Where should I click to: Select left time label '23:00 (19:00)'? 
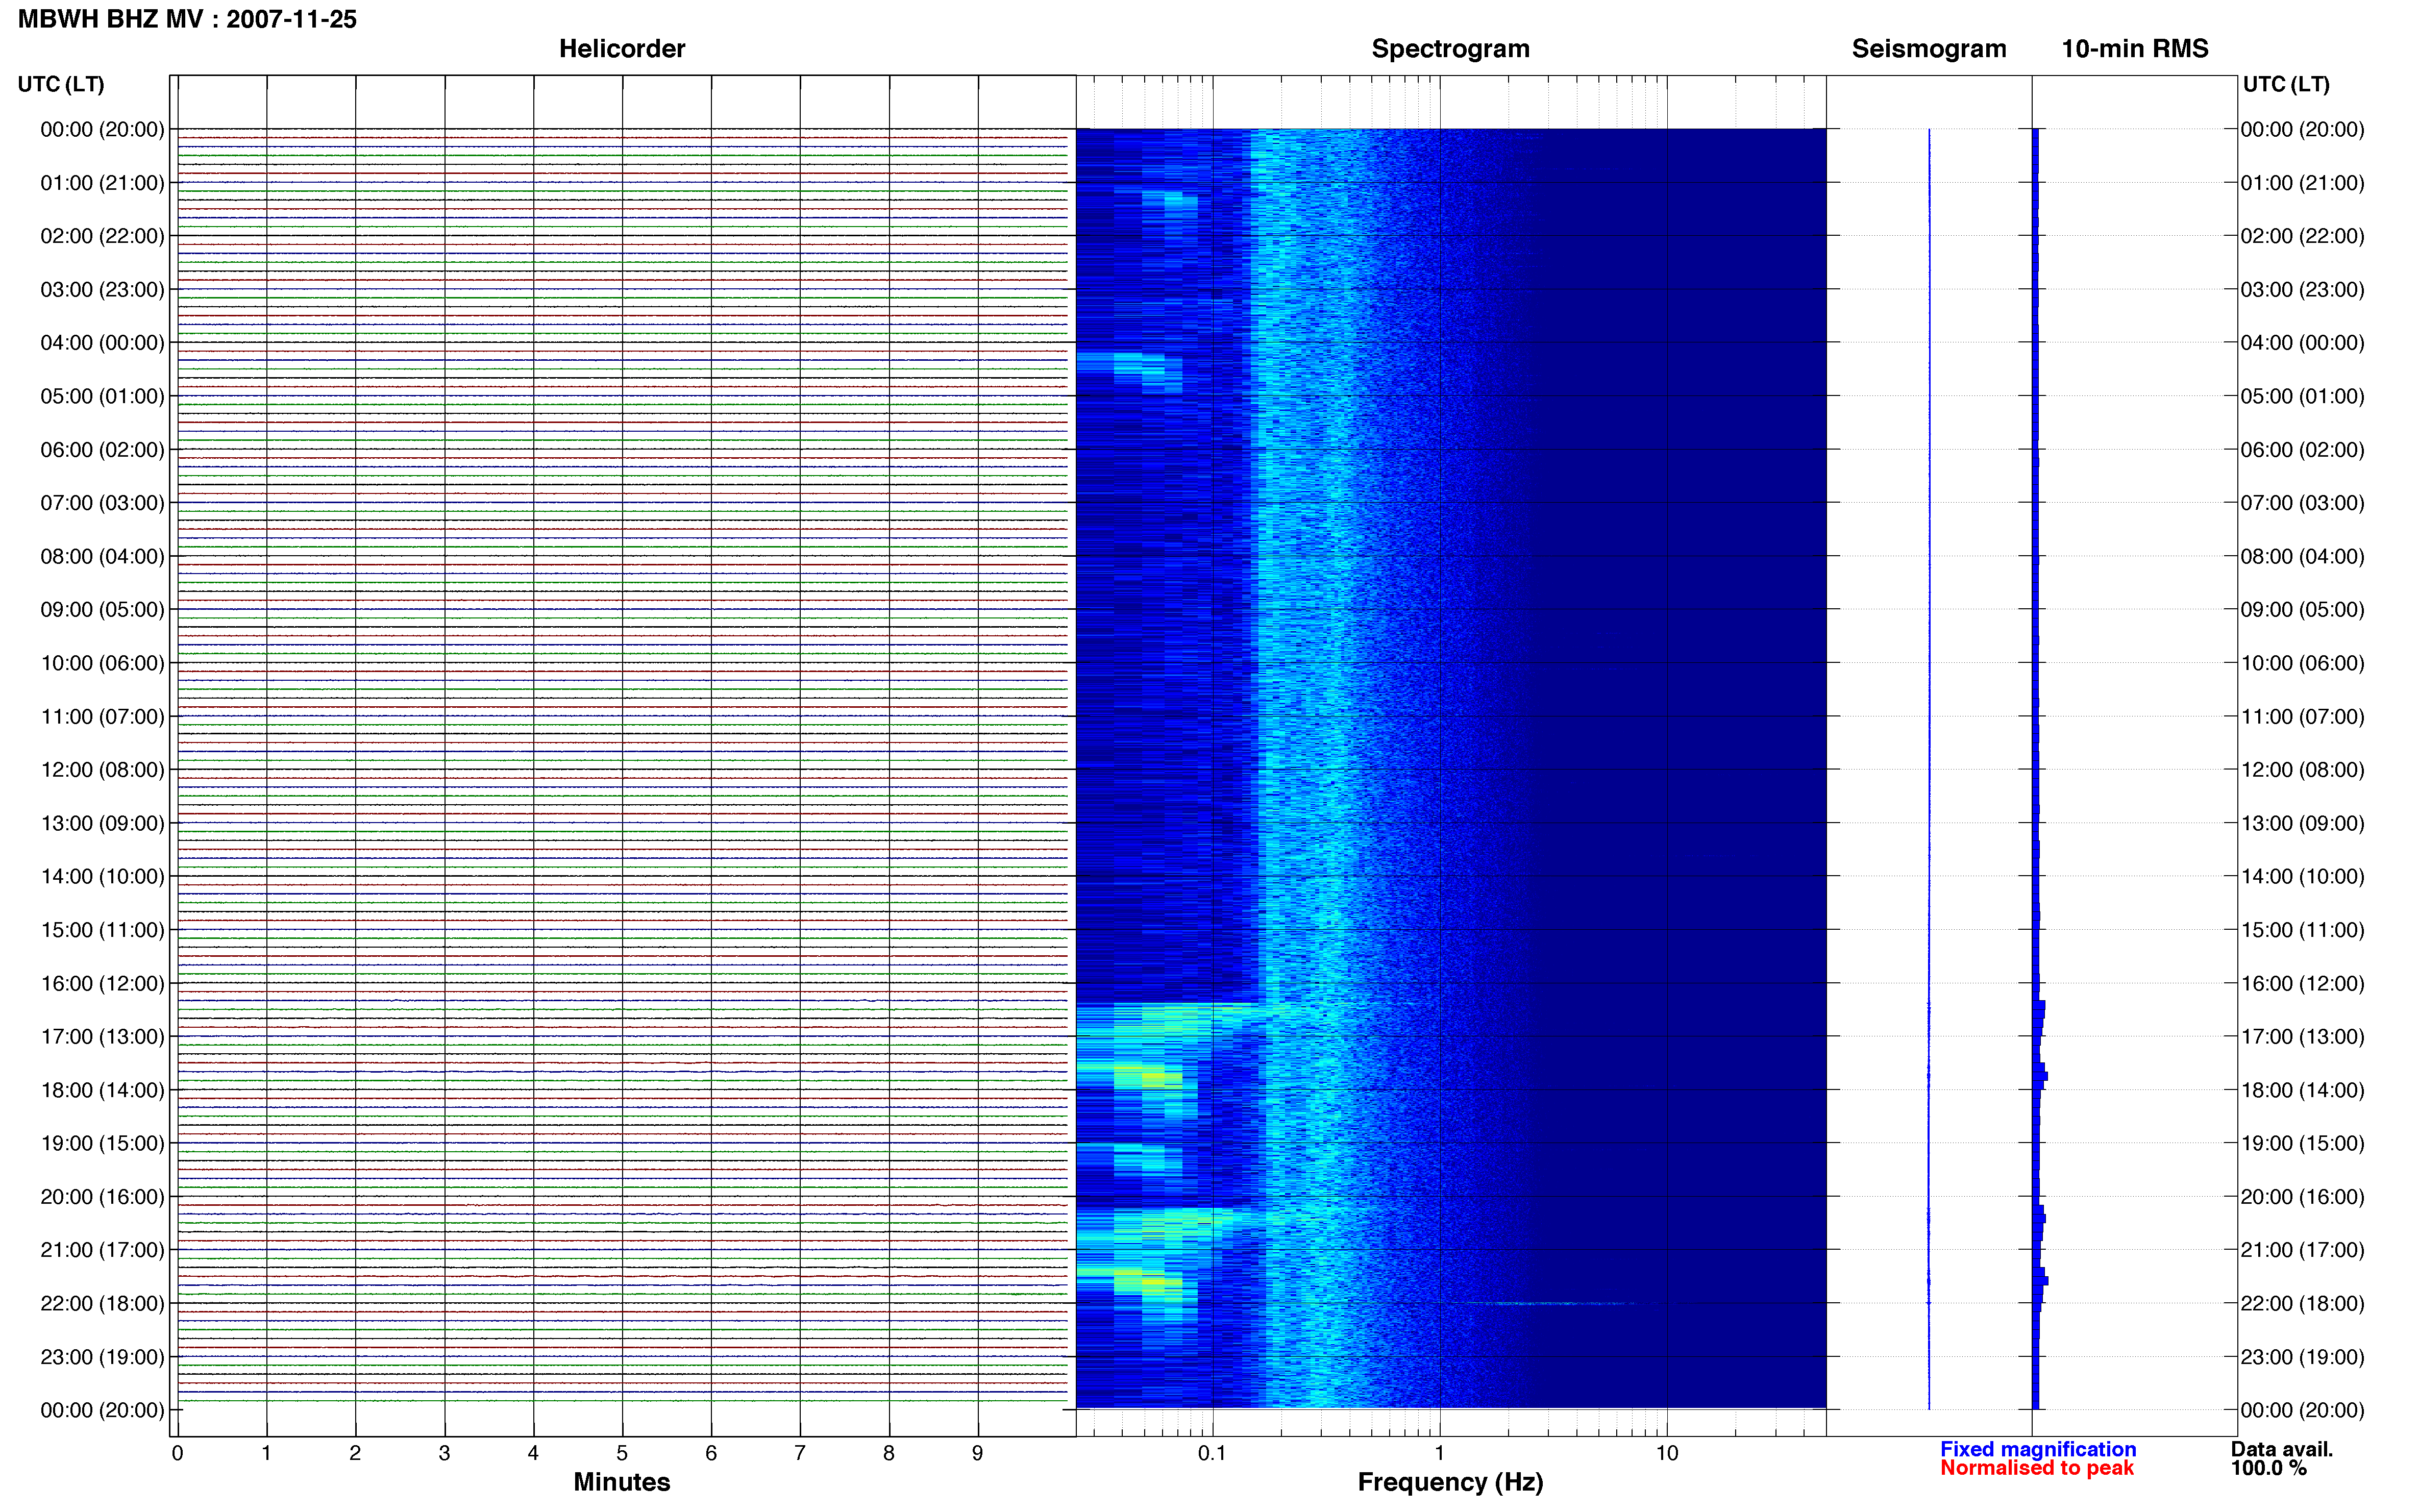(102, 1357)
